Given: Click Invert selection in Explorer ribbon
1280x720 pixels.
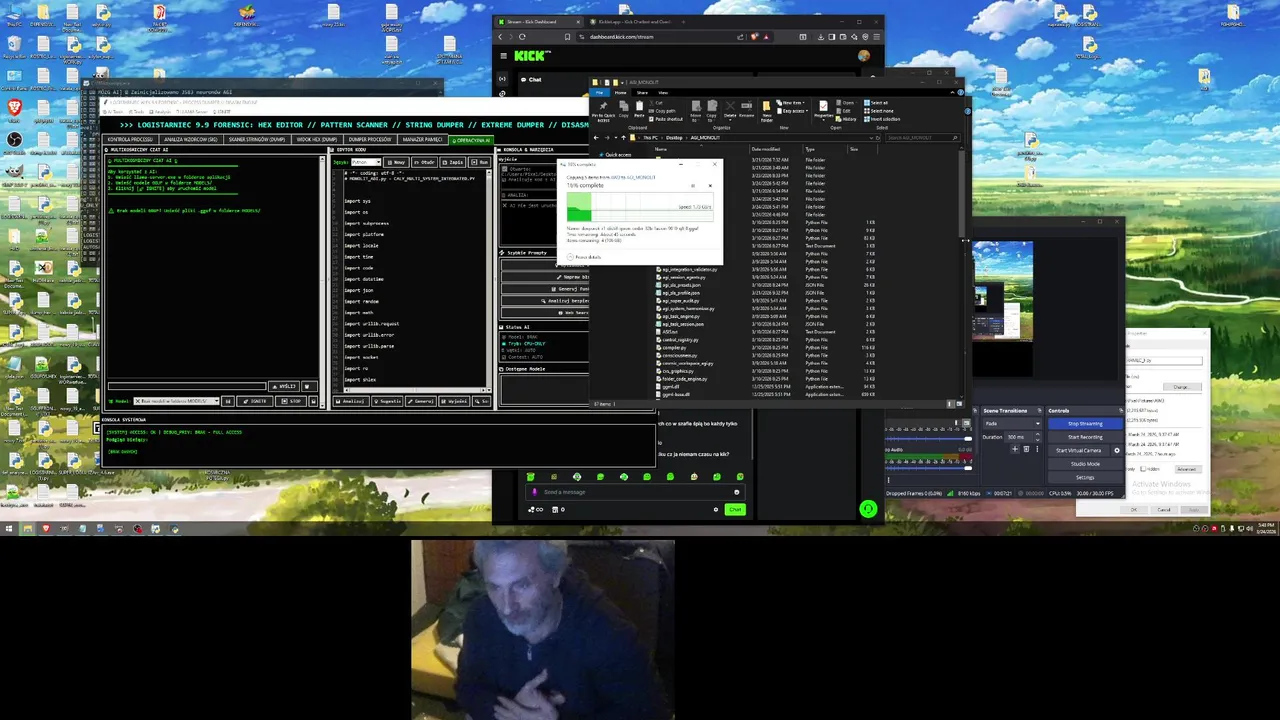Looking at the screenshot, I should [x=884, y=119].
